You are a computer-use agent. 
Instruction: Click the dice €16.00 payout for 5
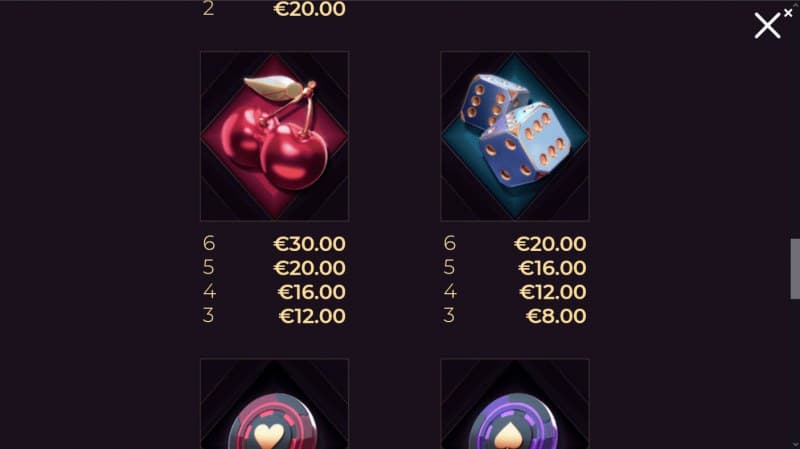552,268
